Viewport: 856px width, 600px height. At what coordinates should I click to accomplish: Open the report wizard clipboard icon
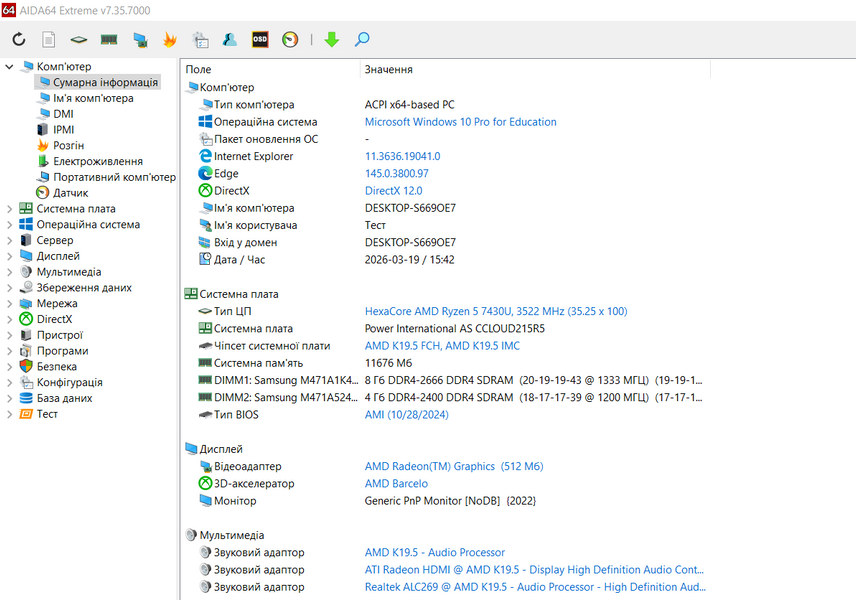point(200,39)
